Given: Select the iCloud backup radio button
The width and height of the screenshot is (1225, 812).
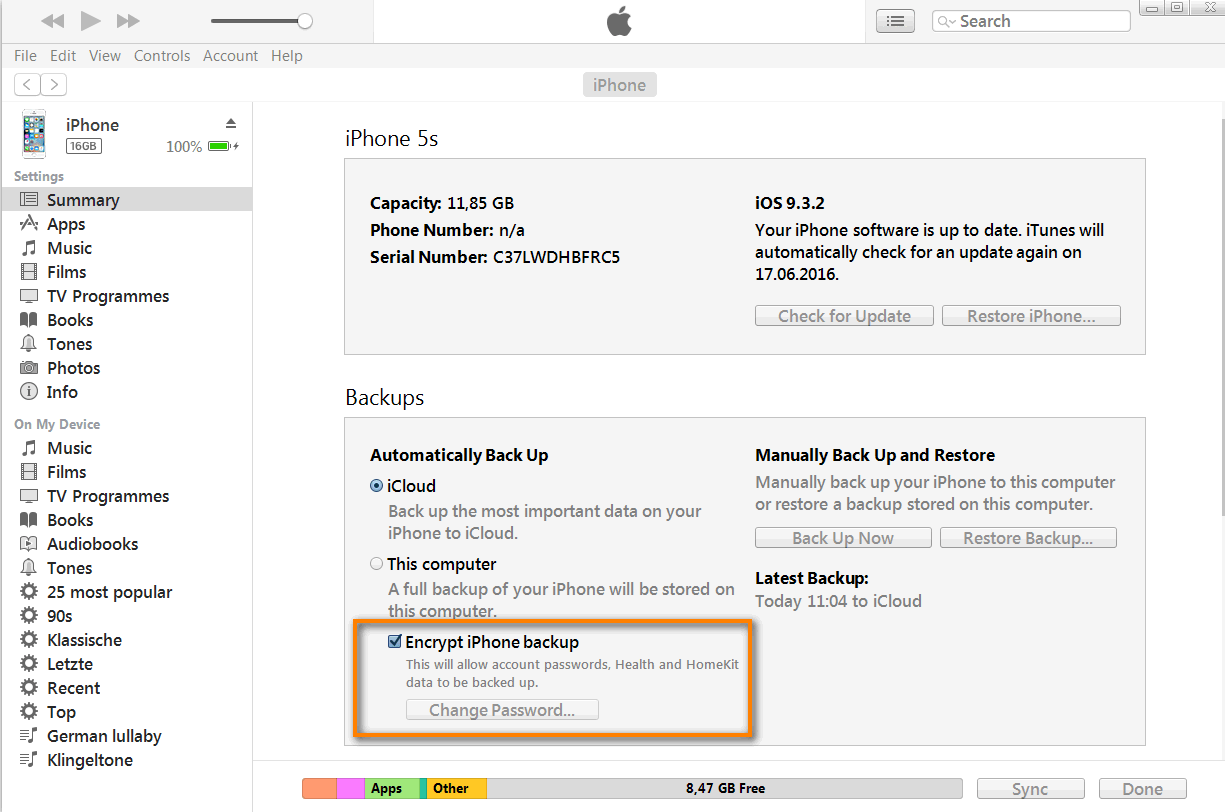Looking at the screenshot, I should [x=377, y=486].
